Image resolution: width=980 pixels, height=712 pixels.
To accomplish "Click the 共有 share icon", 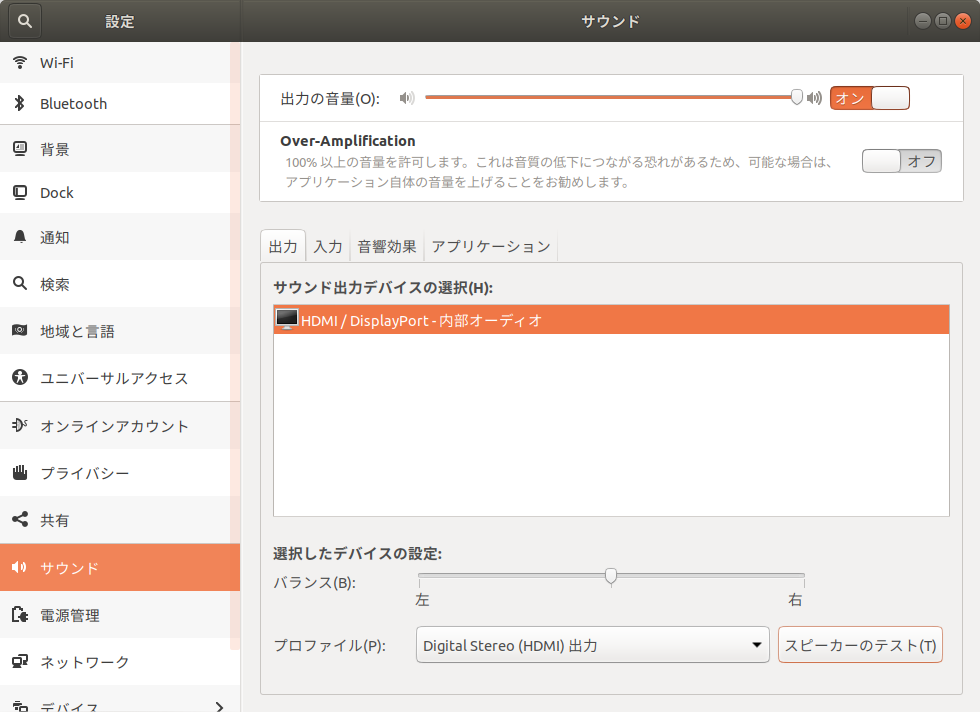I will tap(20, 519).
